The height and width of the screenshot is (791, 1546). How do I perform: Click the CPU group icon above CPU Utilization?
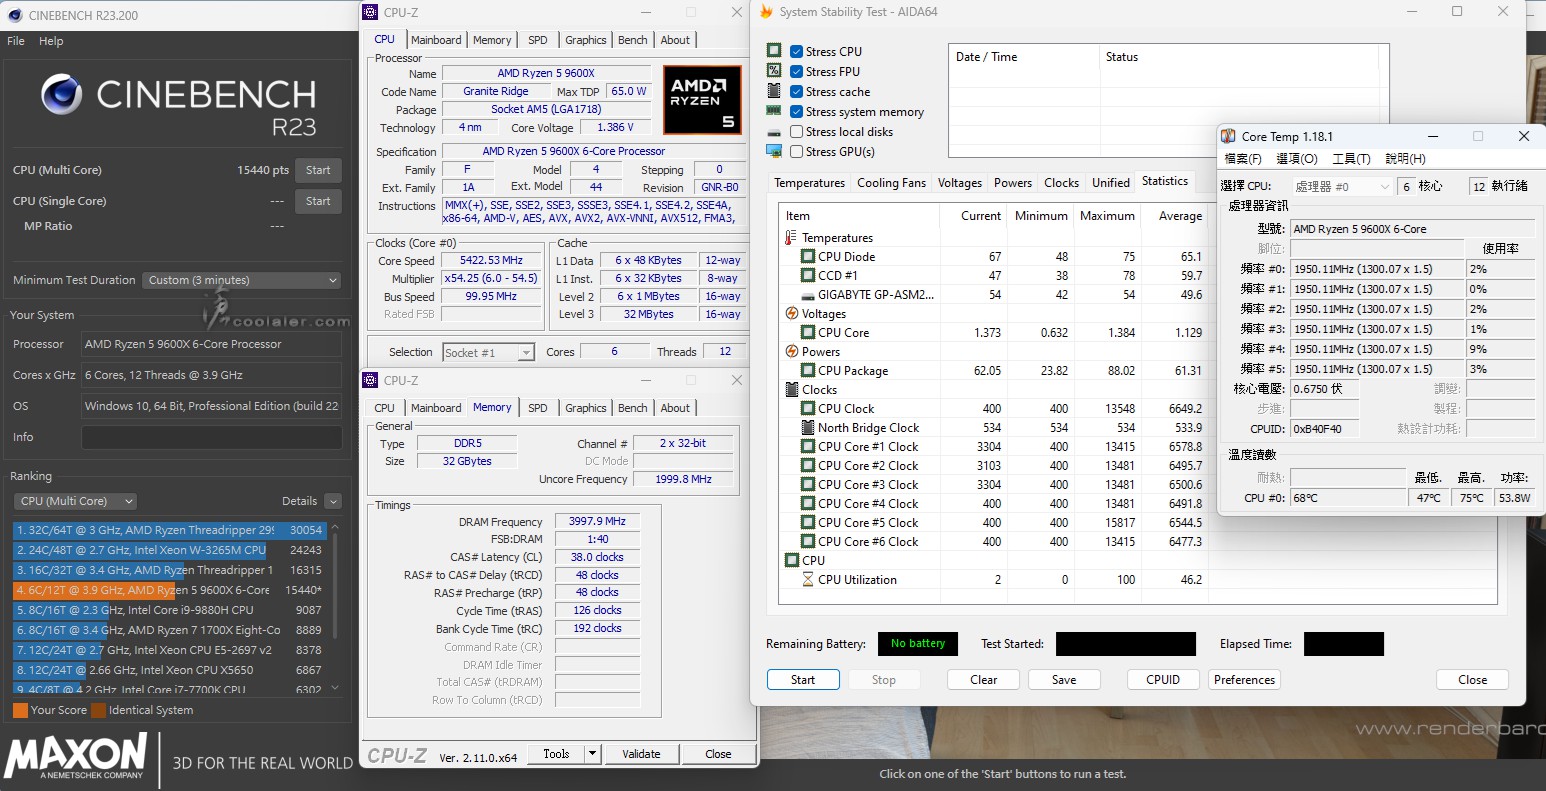pos(792,561)
